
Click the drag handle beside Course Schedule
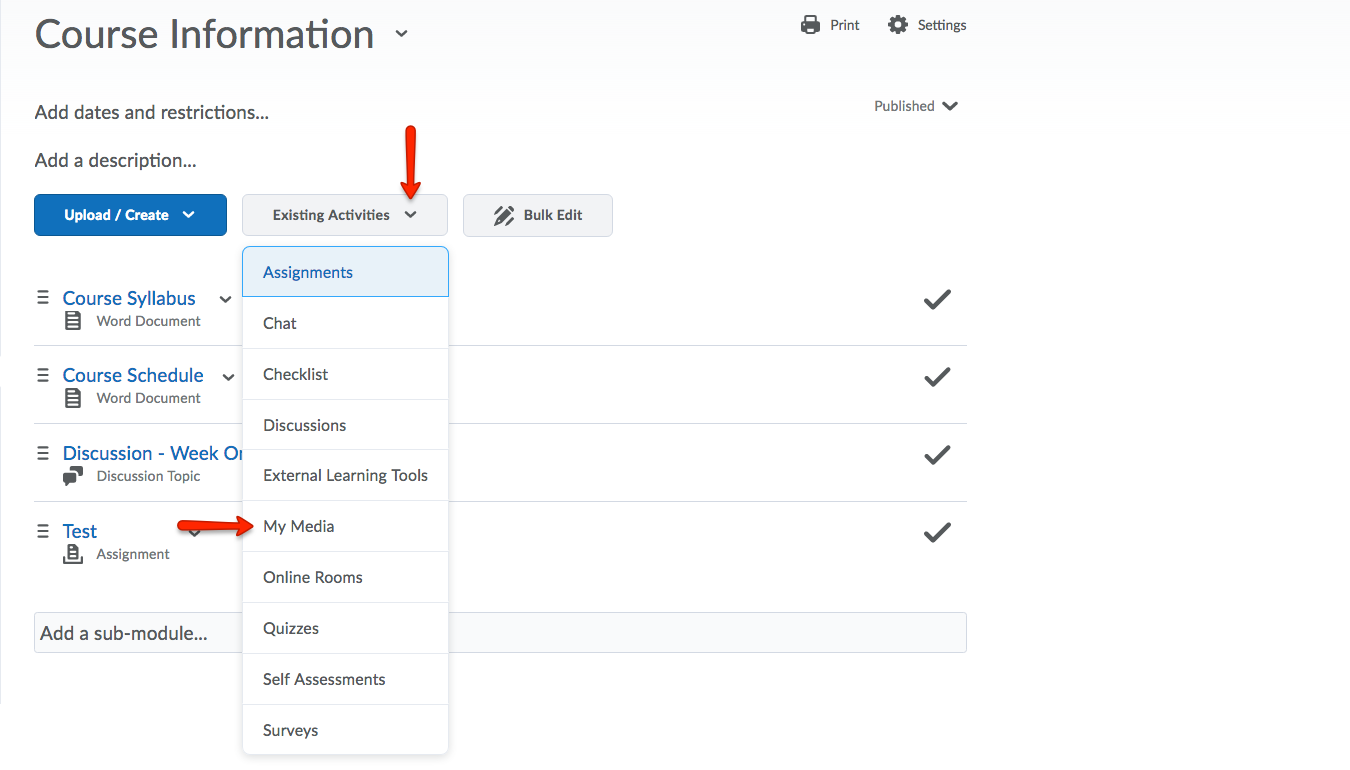43,375
